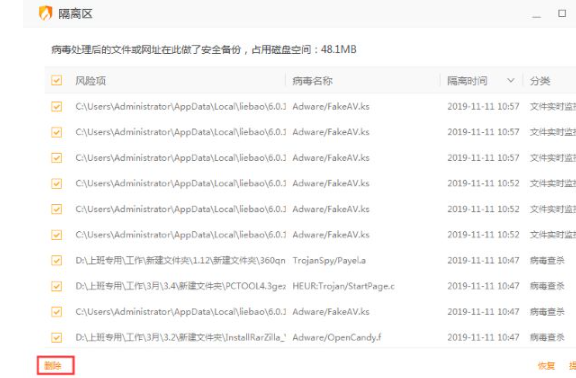
Task: Select the TrojanSpy/Payel.a virus name
Action: (x=329, y=260)
